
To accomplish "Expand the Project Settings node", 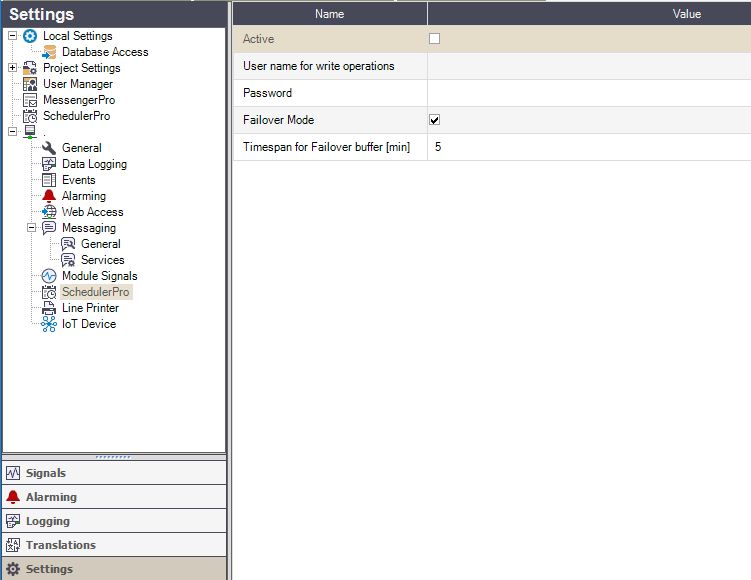I will tap(12, 68).
